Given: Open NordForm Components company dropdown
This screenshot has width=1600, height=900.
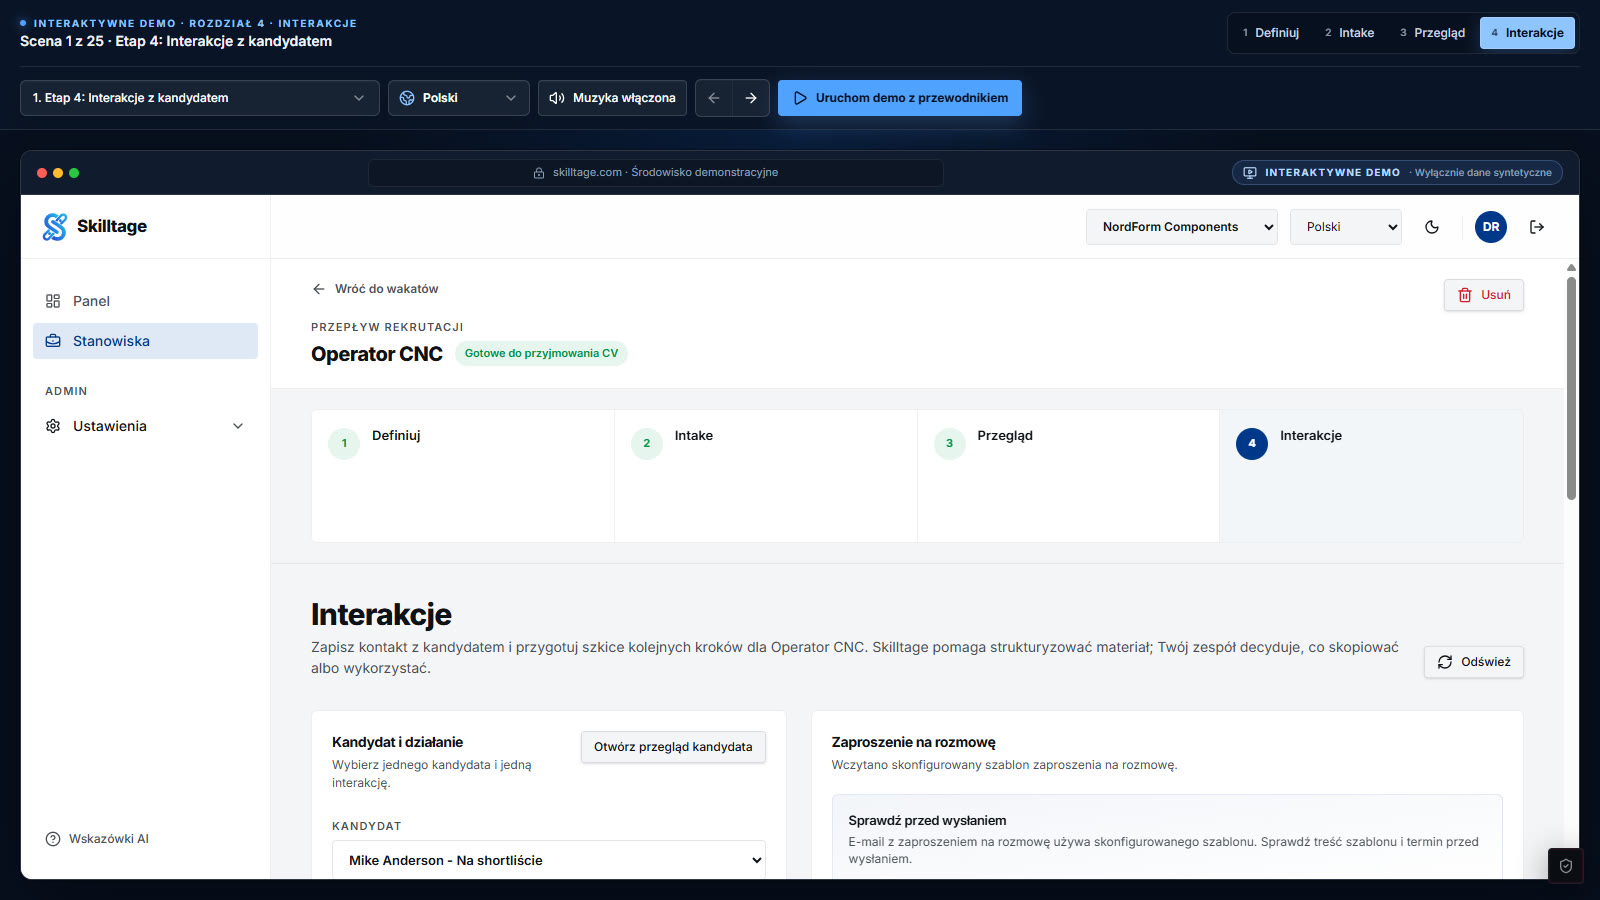Looking at the screenshot, I should click(1182, 227).
